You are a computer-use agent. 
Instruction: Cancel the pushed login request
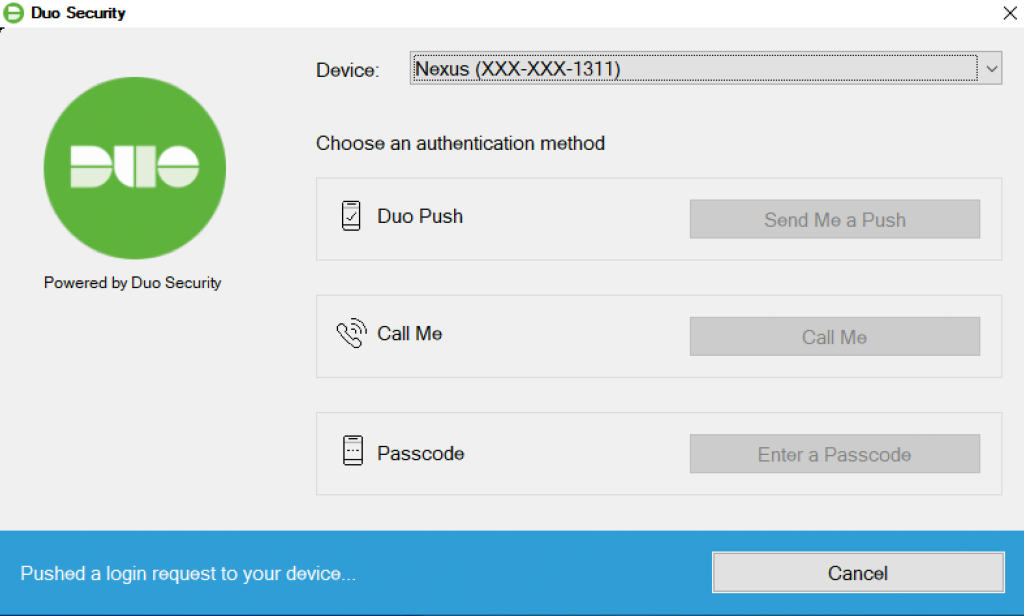(857, 572)
